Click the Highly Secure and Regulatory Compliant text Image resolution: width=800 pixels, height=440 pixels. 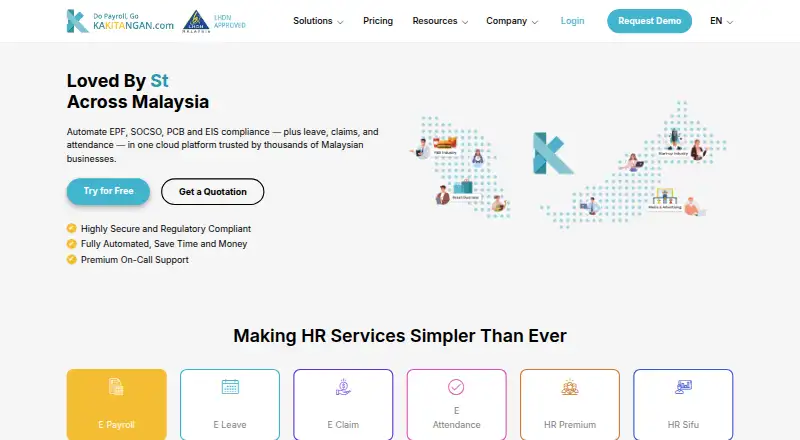166,229
